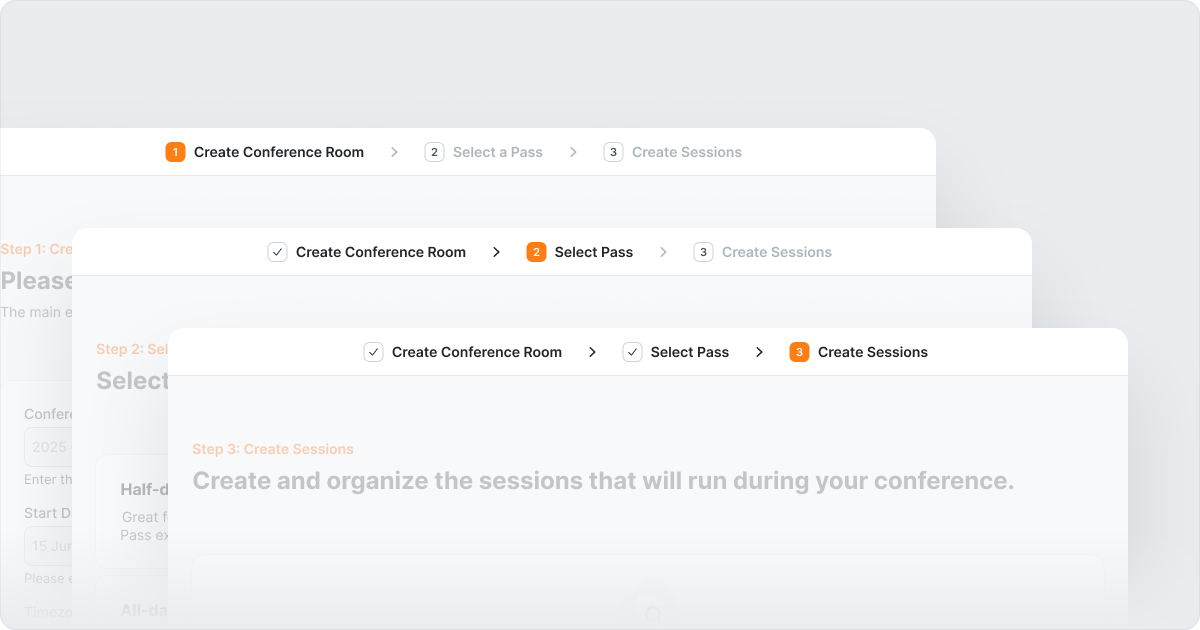
Task: Click chevron after 'Create Conference Room' in middle window
Action: (496, 252)
